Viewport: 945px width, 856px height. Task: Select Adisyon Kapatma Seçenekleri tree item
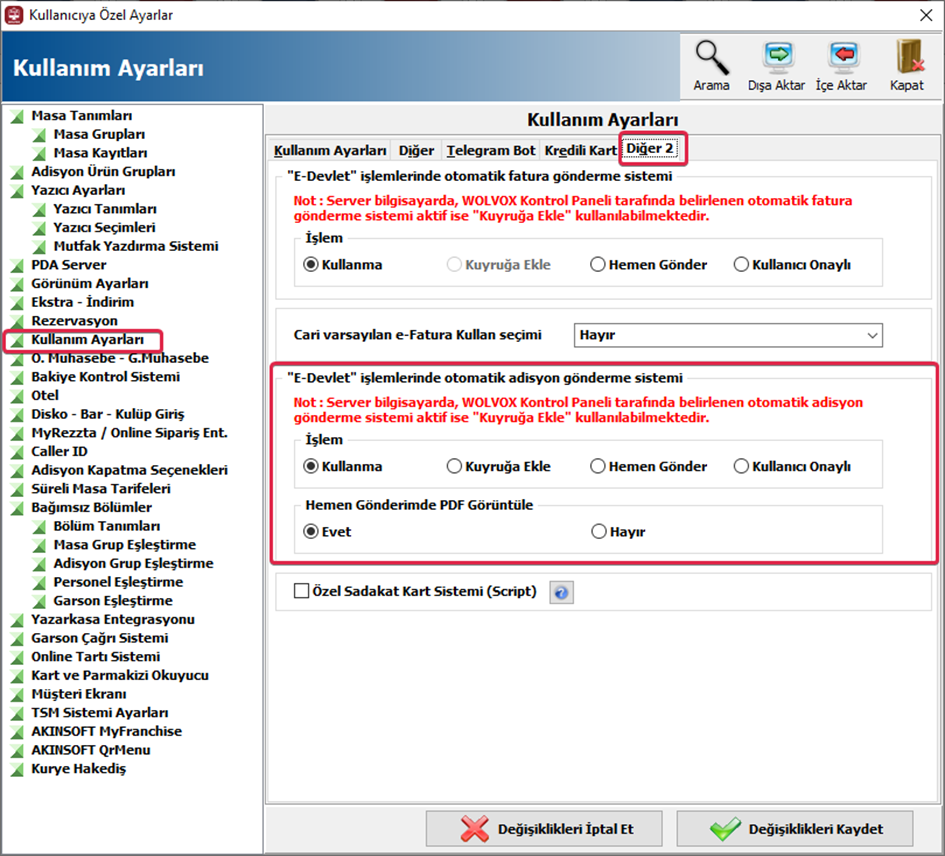pos(130,471)
